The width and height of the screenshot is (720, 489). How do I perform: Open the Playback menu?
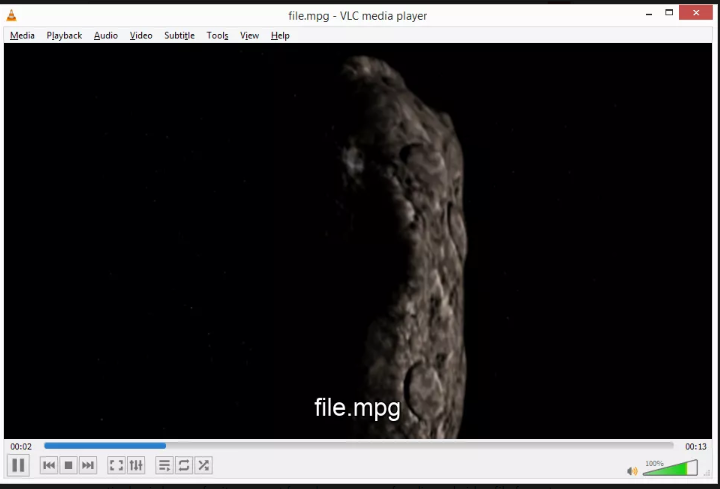(x=64, y=35)
